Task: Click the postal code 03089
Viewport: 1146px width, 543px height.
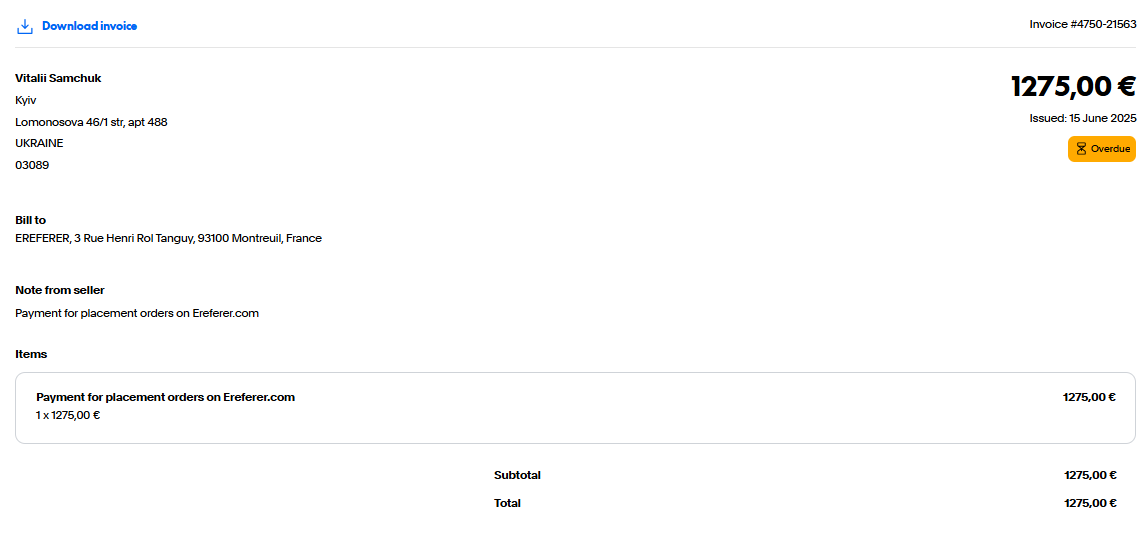Action: (32, 166)
